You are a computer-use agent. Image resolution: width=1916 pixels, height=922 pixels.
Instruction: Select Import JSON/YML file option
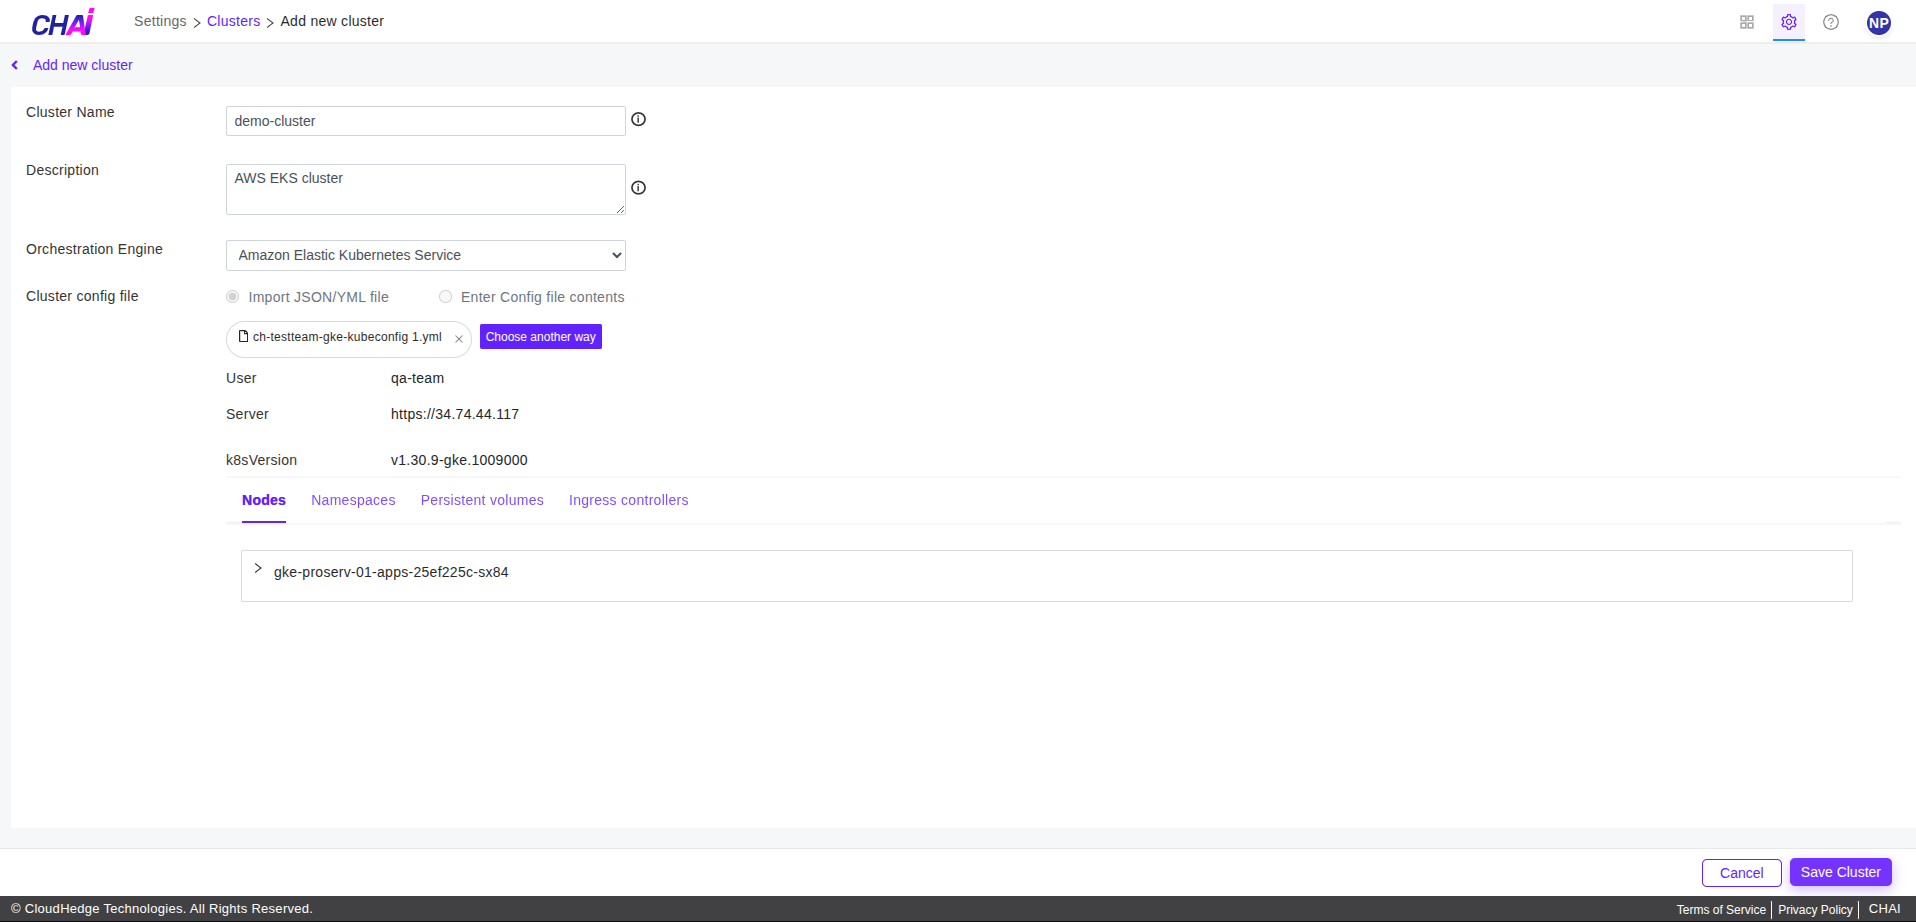click(233, 297)
